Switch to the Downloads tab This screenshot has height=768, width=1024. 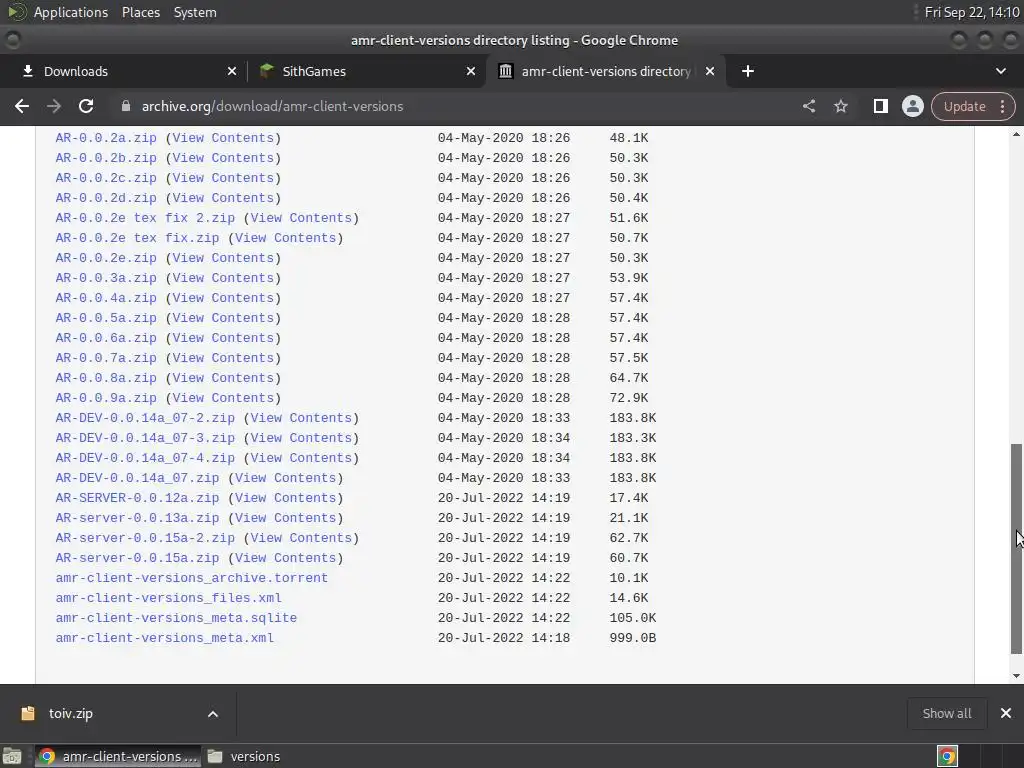124,71
